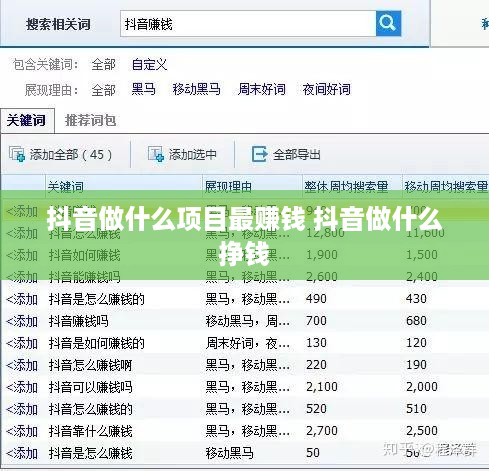Choose 自定义 keyword filter
Screen dimensions: 489x471
click(149, 64)
